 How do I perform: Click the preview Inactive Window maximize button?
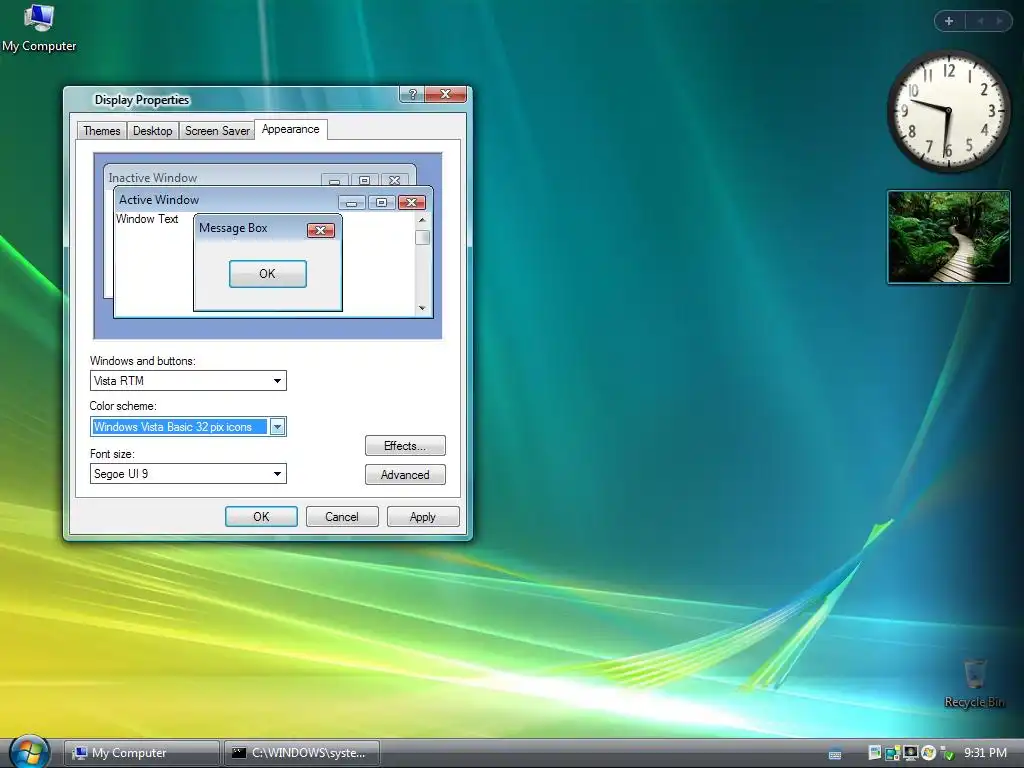coord(364,180)
